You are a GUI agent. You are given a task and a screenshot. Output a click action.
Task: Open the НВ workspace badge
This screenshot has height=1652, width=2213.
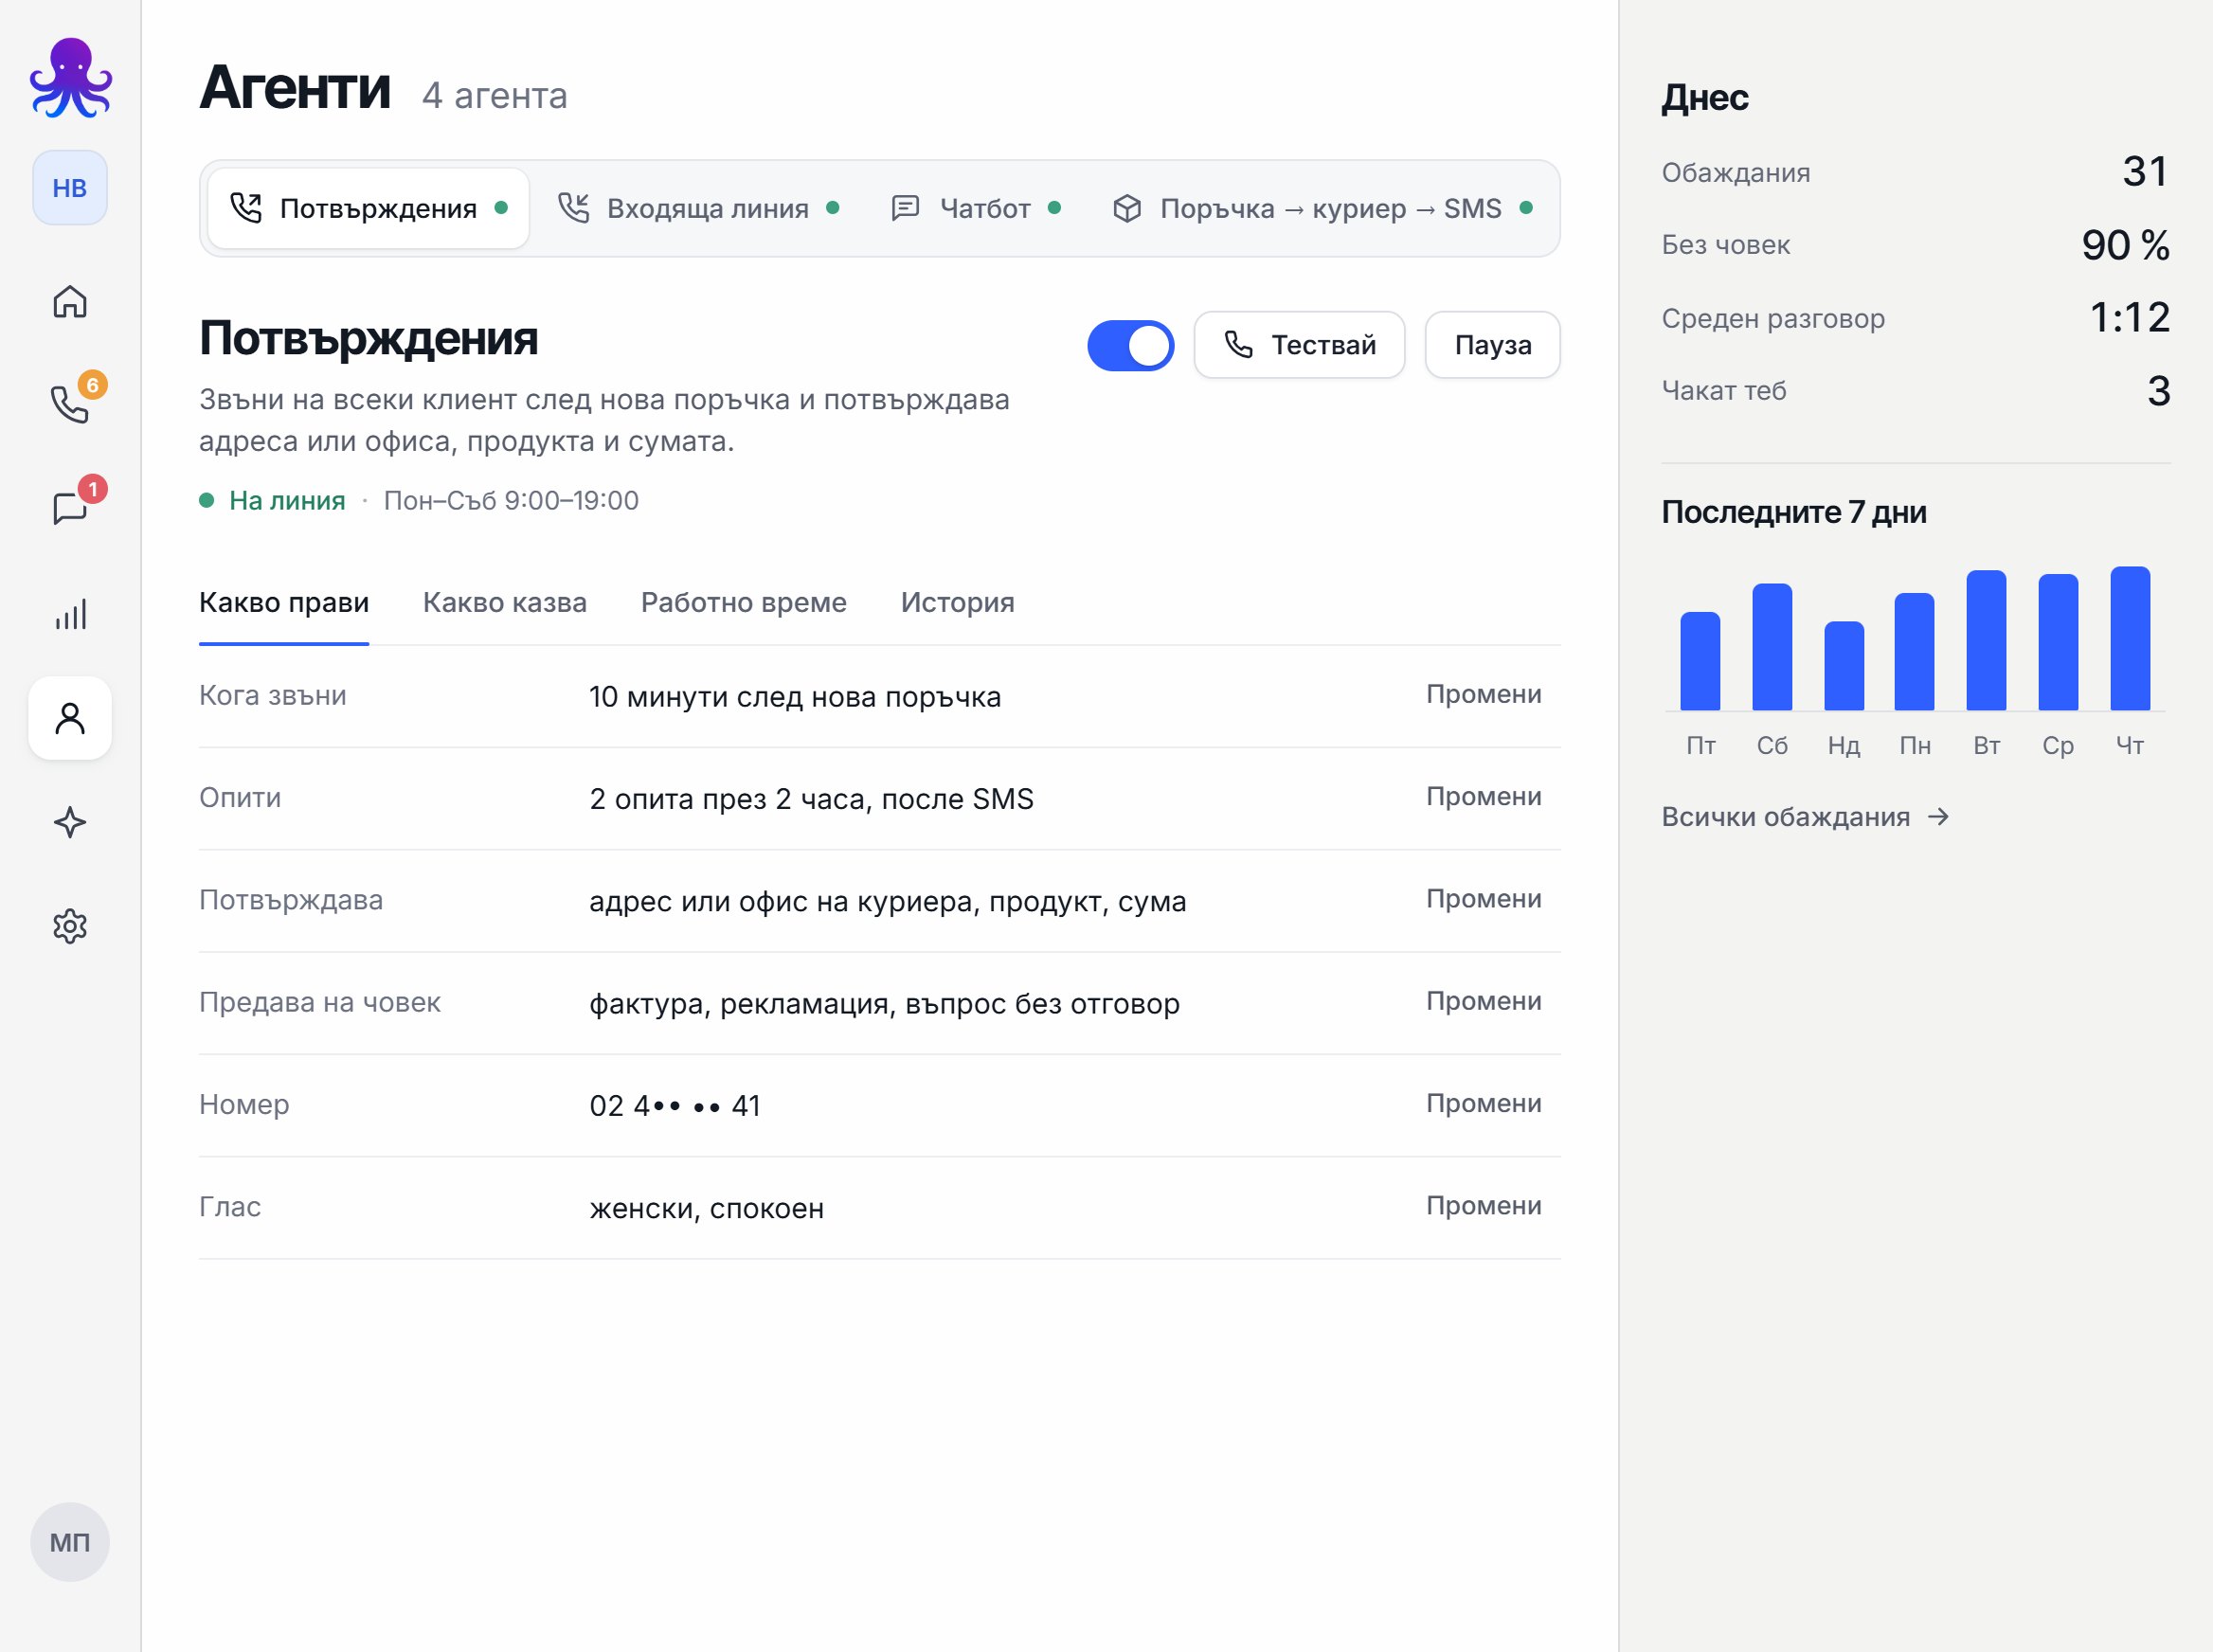tap(70, 188)
